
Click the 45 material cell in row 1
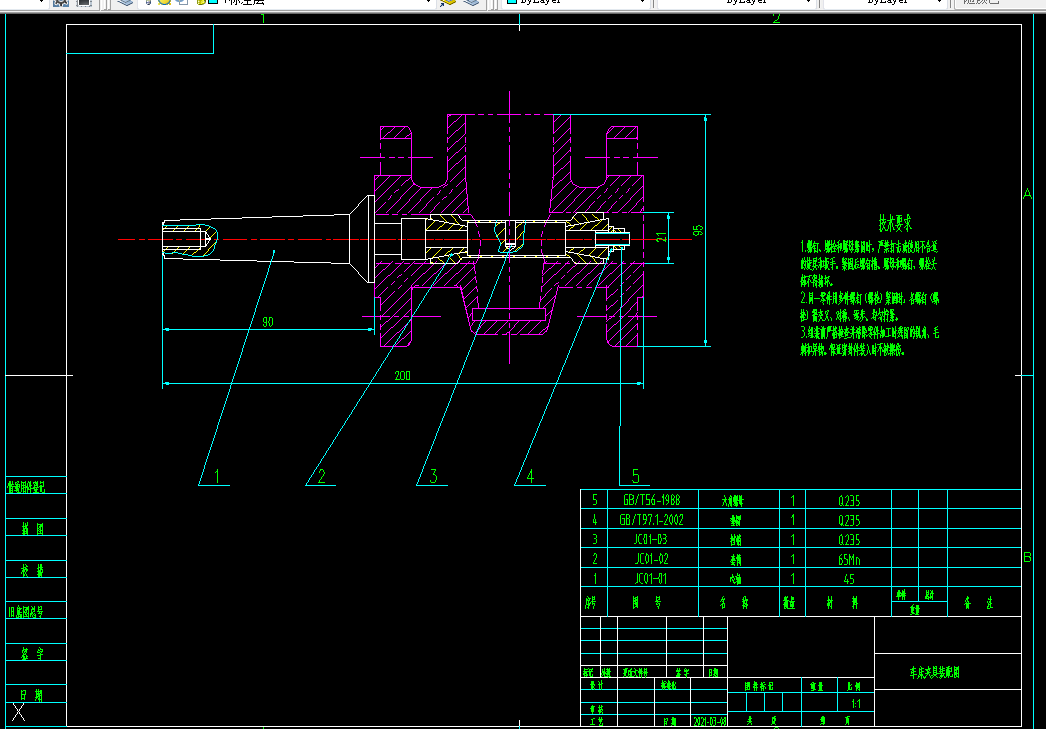tap(849, 579)
